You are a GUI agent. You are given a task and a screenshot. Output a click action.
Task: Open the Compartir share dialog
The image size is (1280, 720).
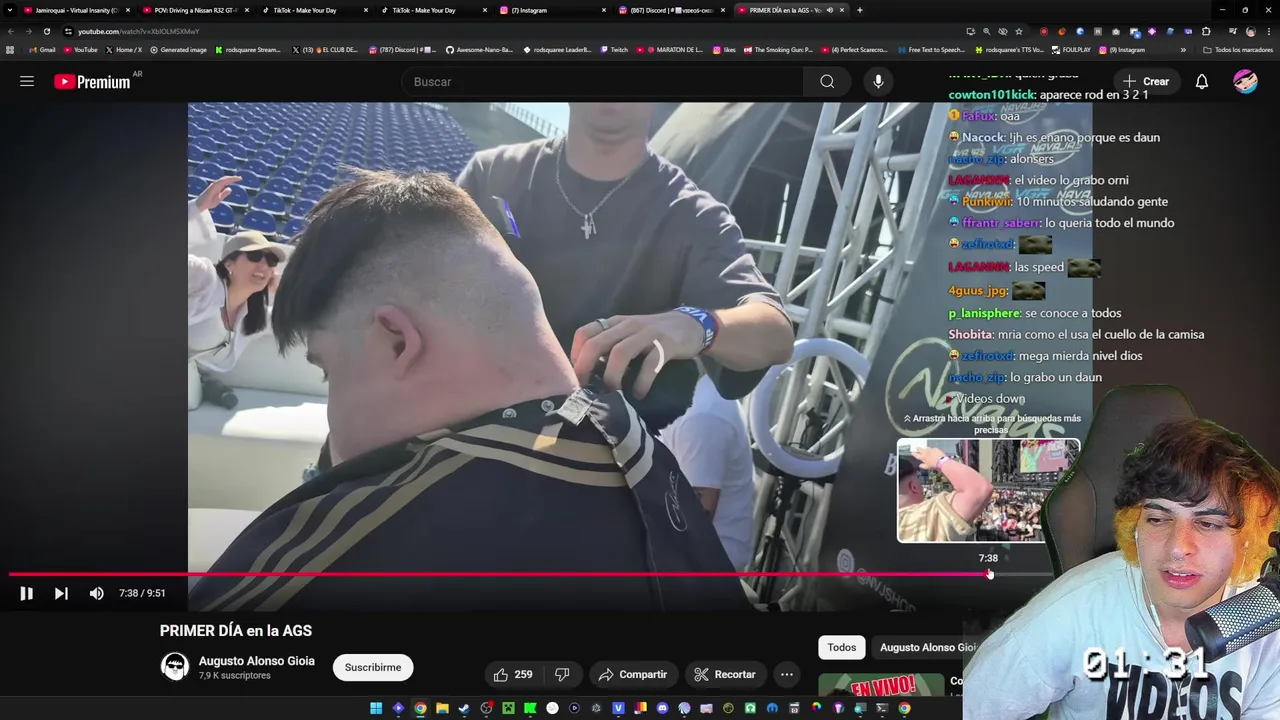[633, 675]
